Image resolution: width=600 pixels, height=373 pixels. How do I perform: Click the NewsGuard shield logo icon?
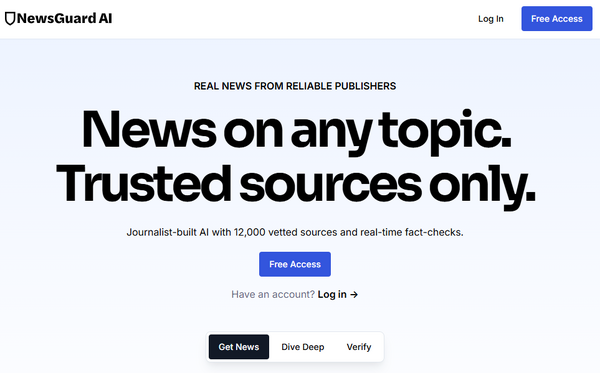coord(10,18)
